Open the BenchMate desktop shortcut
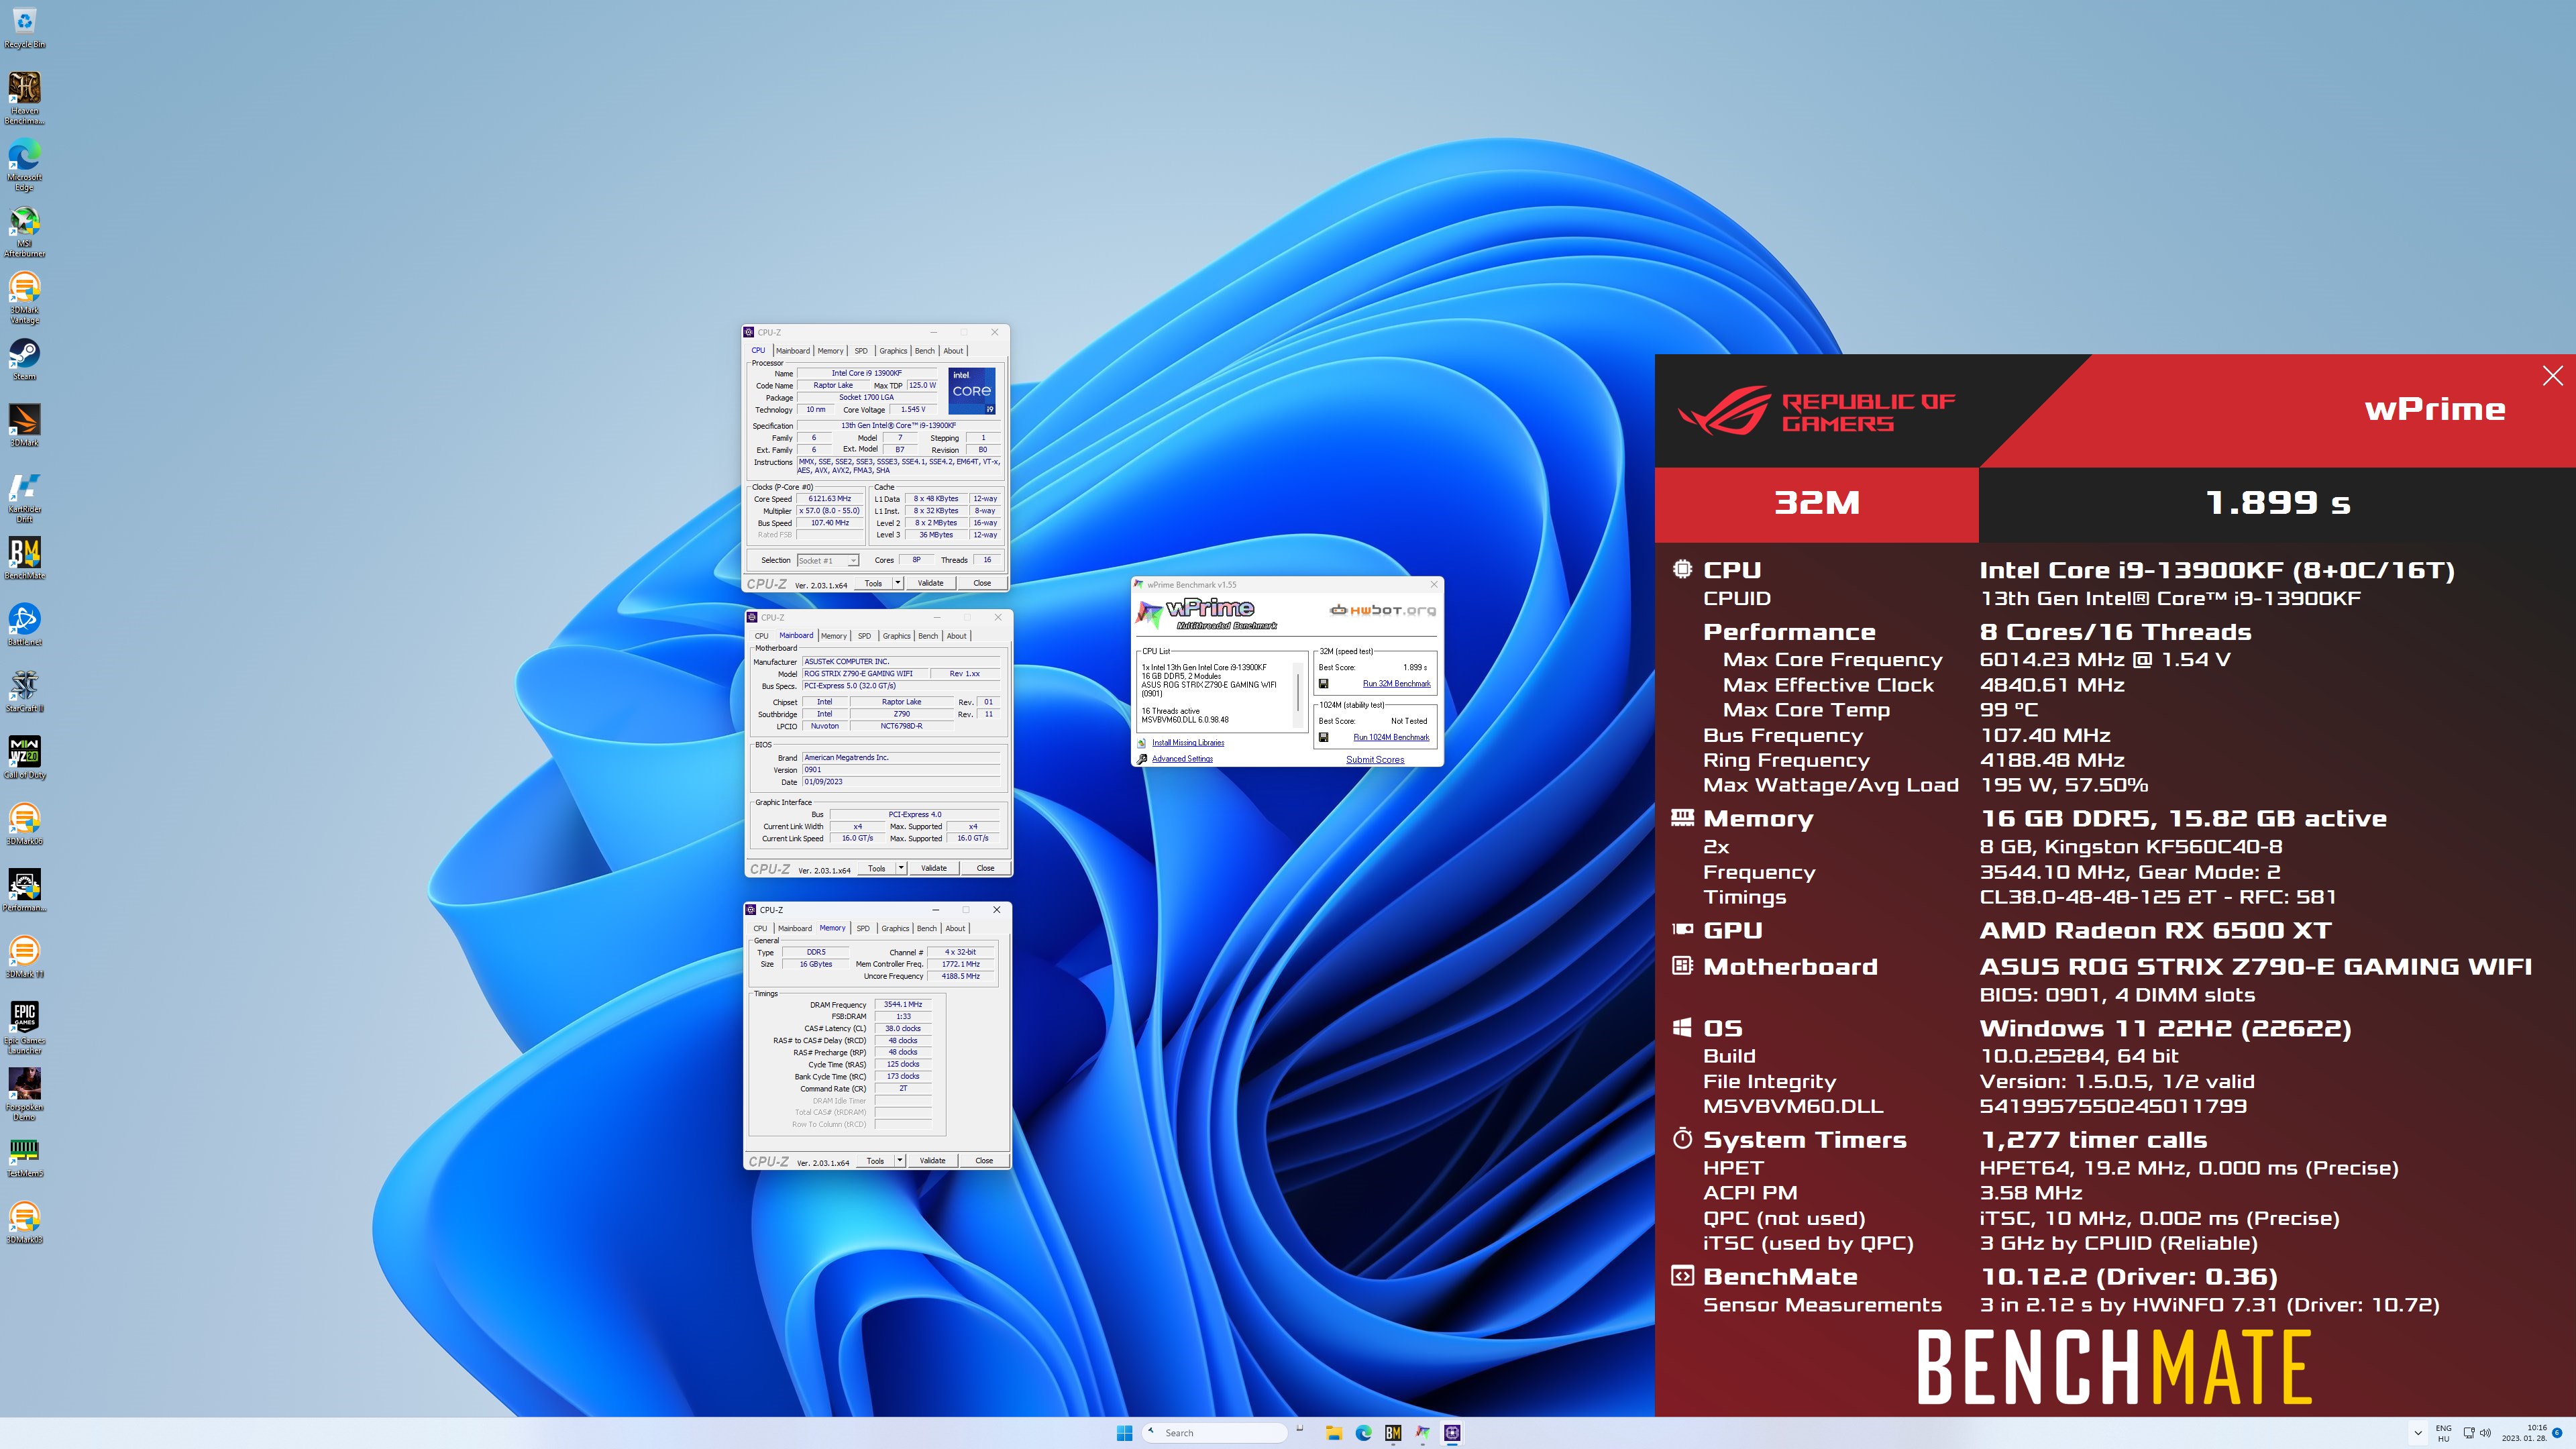 (x=24, y=558)
